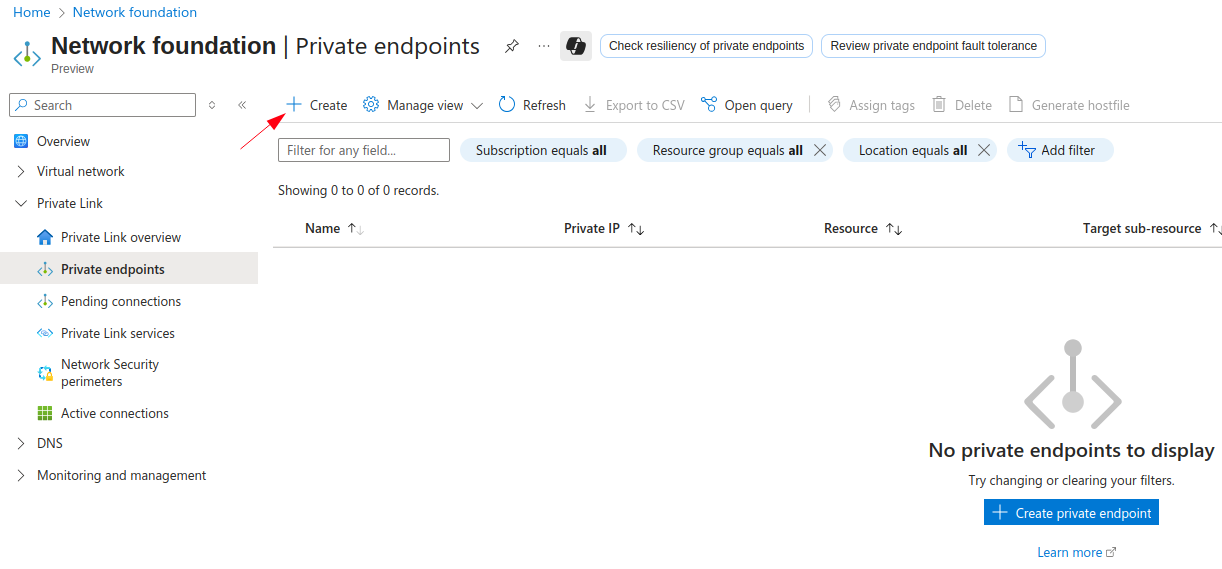Click the Refresh toolbar icon
Image resolution: width=1222 pixels, height=569 pixels.
[x=507, y=105]
